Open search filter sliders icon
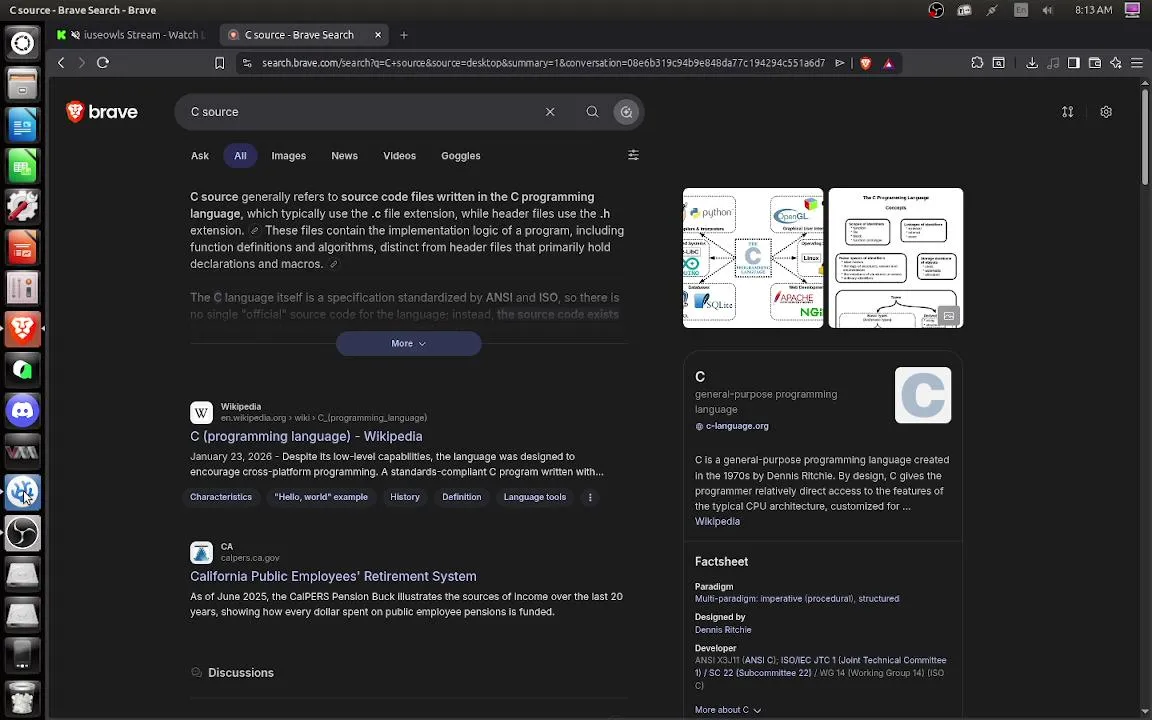Viewport: 1152px width, 720px height. [x=633, y=155]
